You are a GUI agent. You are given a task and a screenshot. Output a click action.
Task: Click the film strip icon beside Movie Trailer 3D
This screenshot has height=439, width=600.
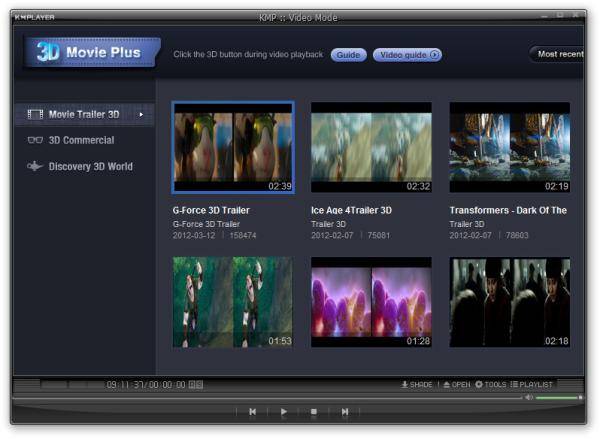tap(35, 114)
